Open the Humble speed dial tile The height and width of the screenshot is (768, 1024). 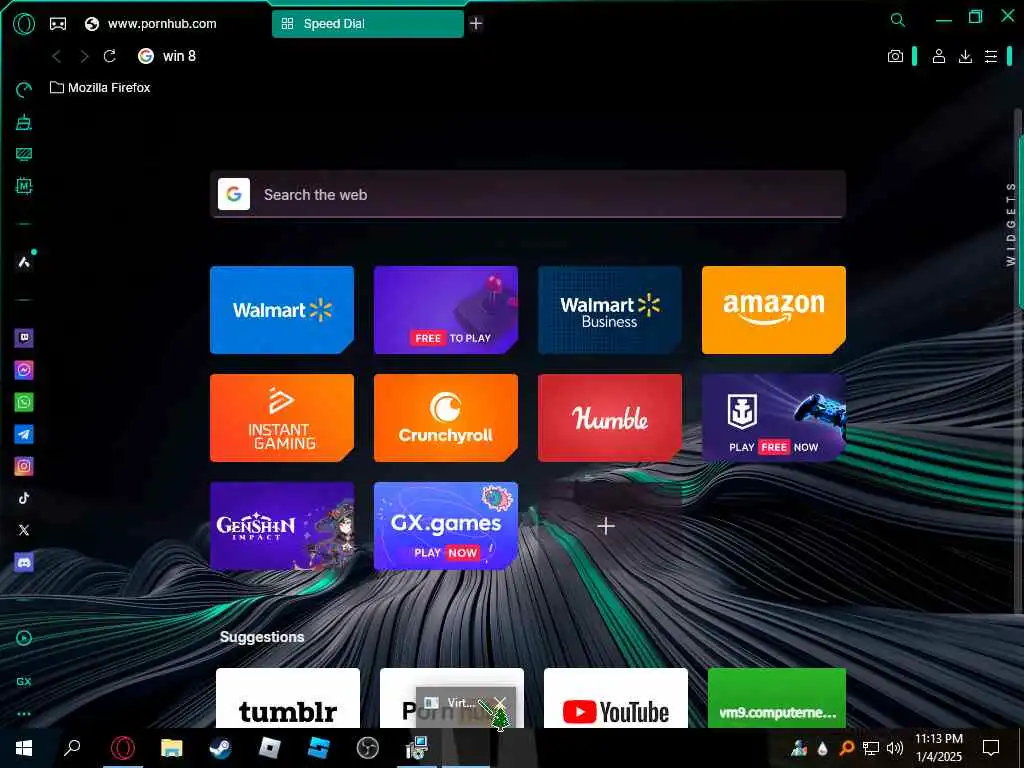click(610, 418)
